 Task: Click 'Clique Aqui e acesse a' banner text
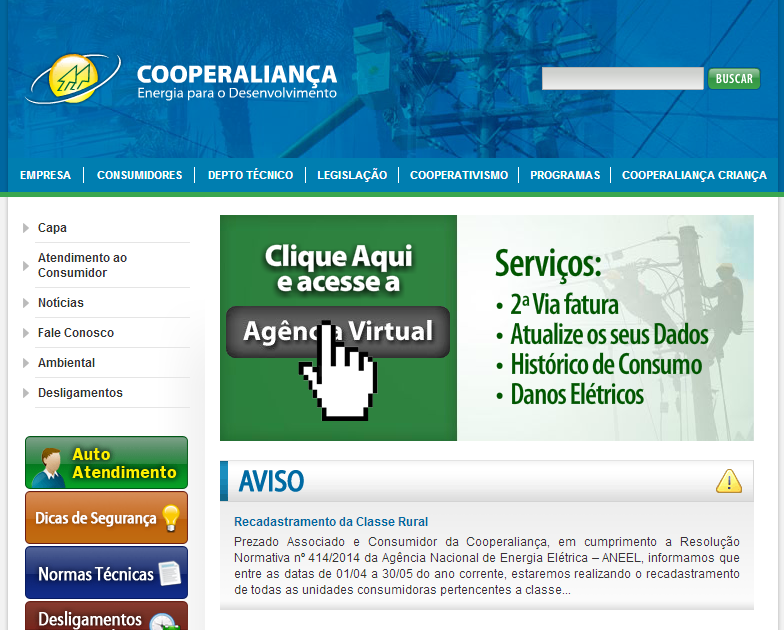point(338,268)
